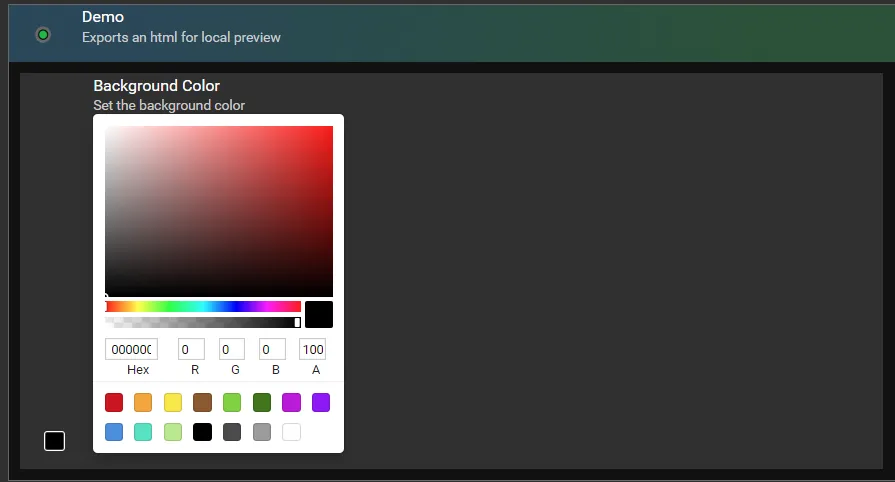
Task: Select the brown preset swatch
Action: tap(202, 403)
